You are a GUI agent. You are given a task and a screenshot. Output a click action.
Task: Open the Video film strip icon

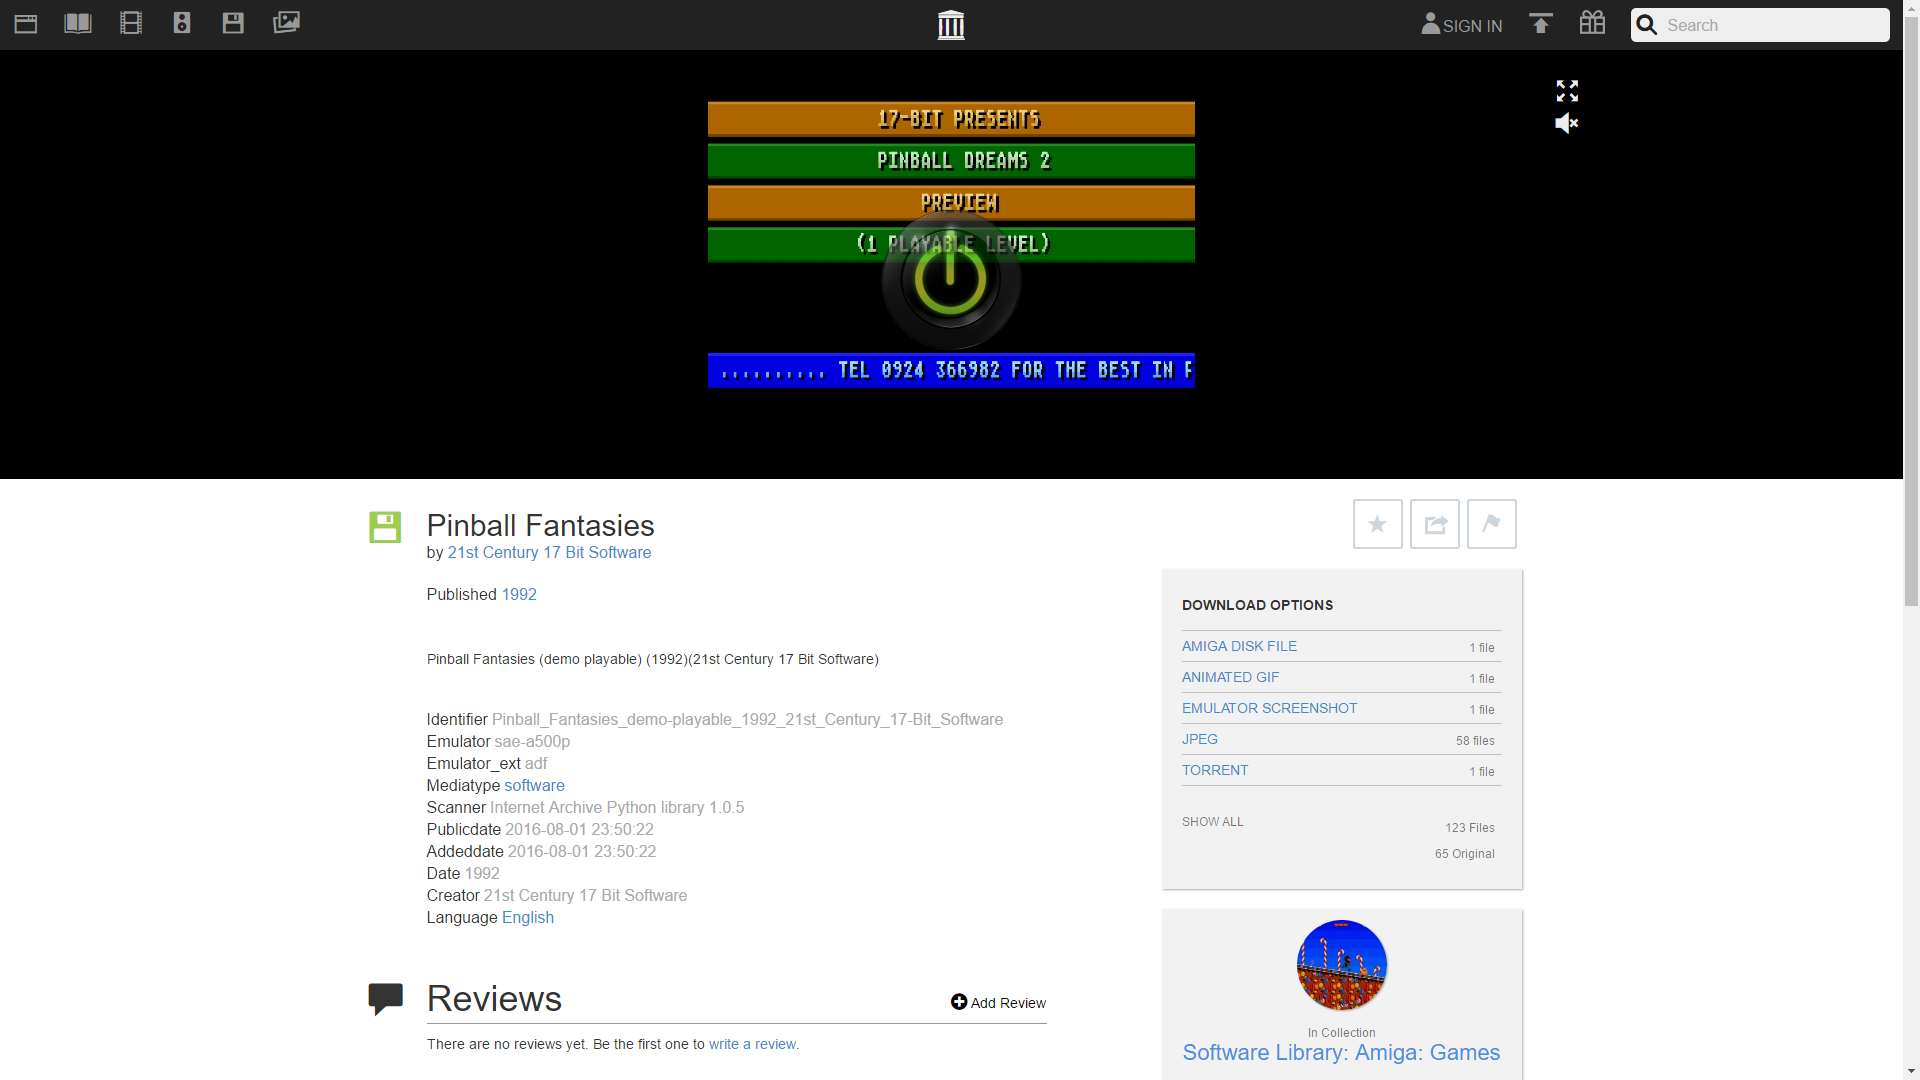click(x=130, y=23)
